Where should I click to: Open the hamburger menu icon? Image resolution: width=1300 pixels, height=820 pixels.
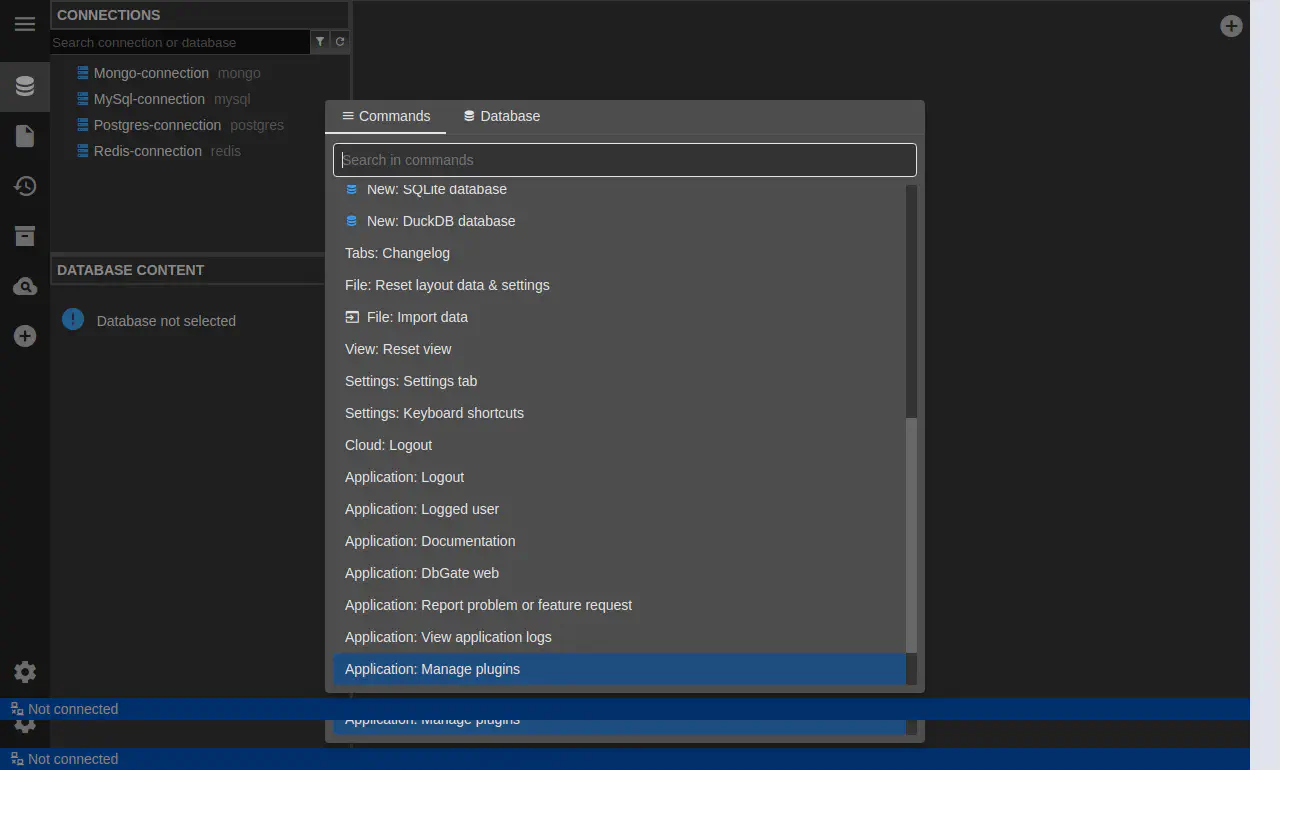[x=25, y=24]
